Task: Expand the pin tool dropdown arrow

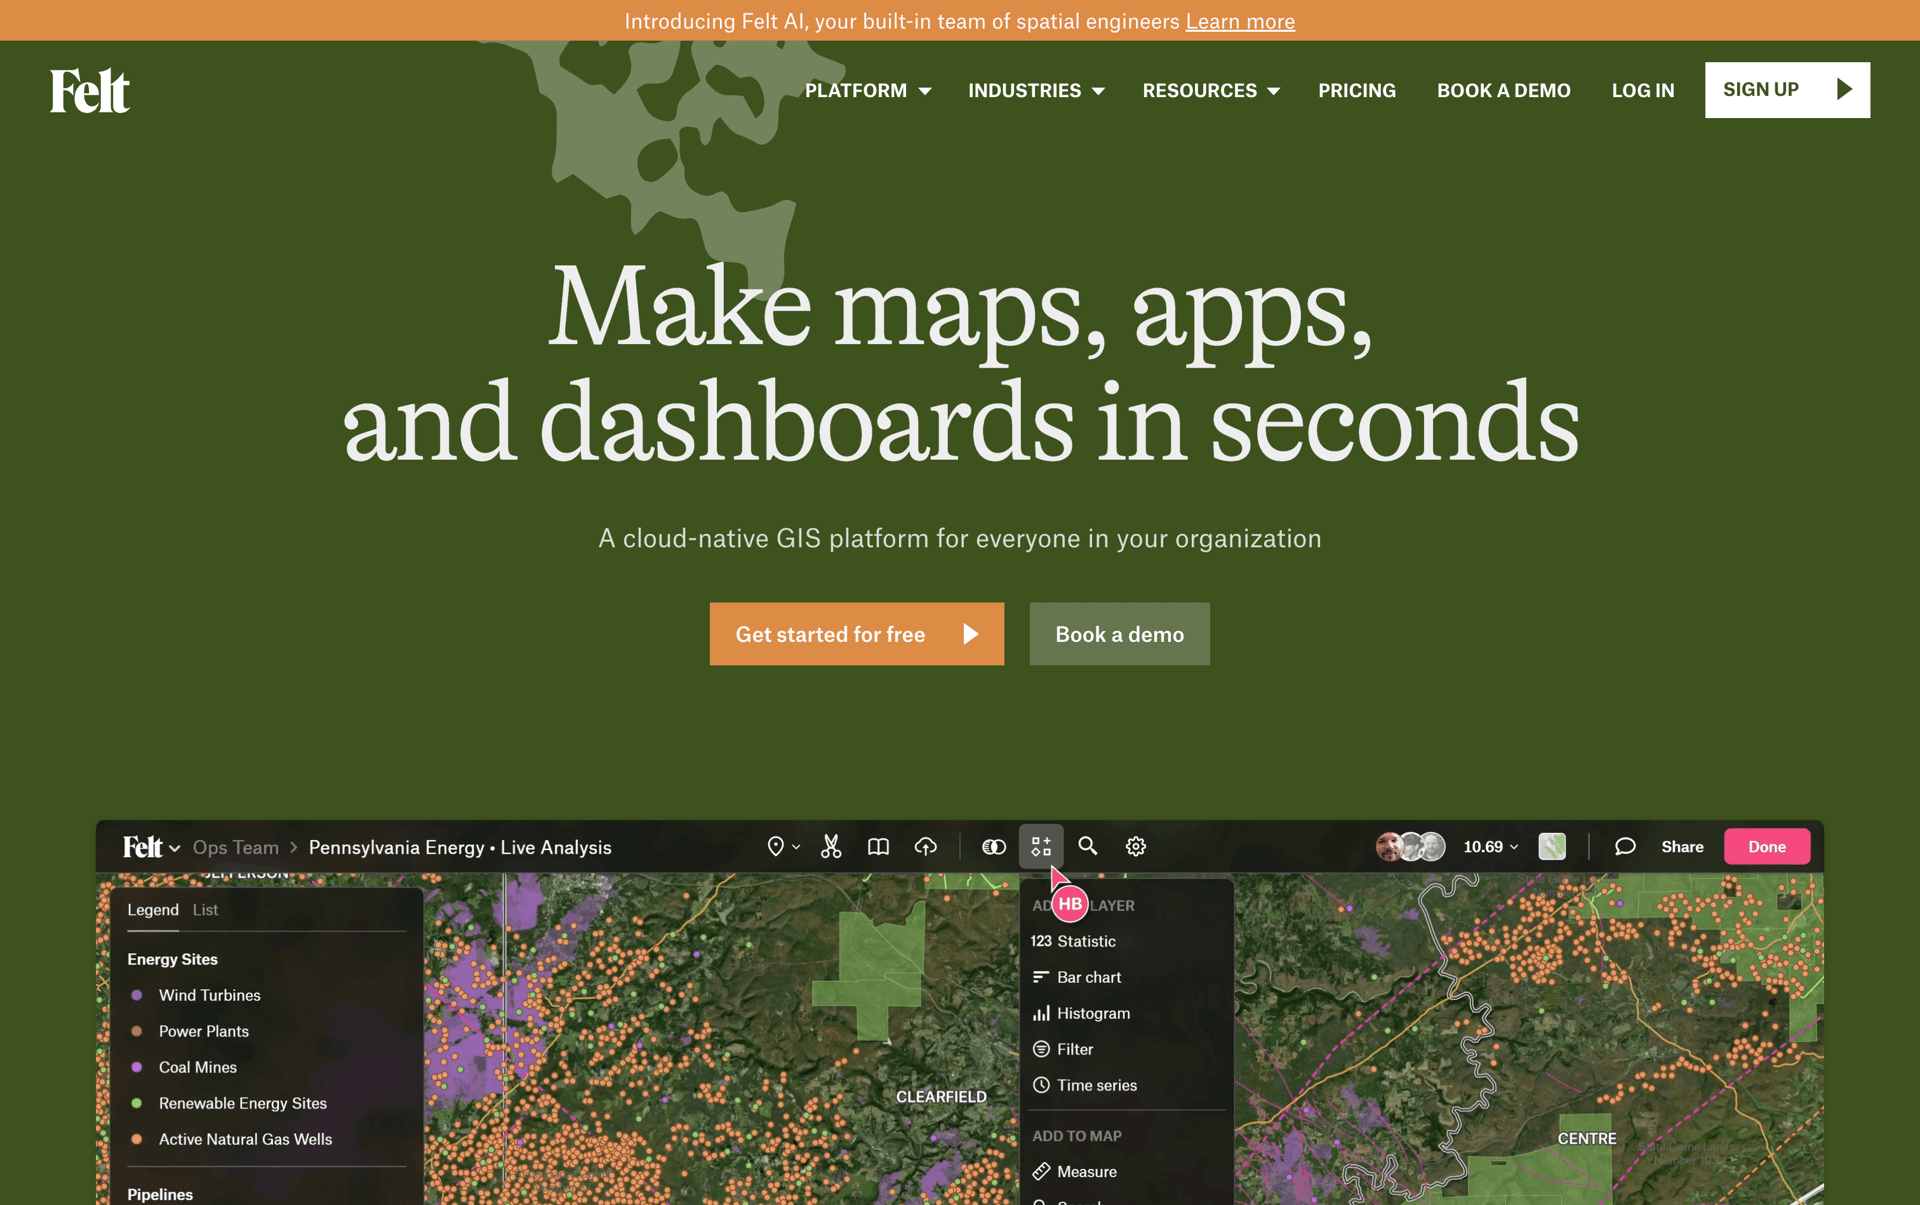Action: point(796,847)
